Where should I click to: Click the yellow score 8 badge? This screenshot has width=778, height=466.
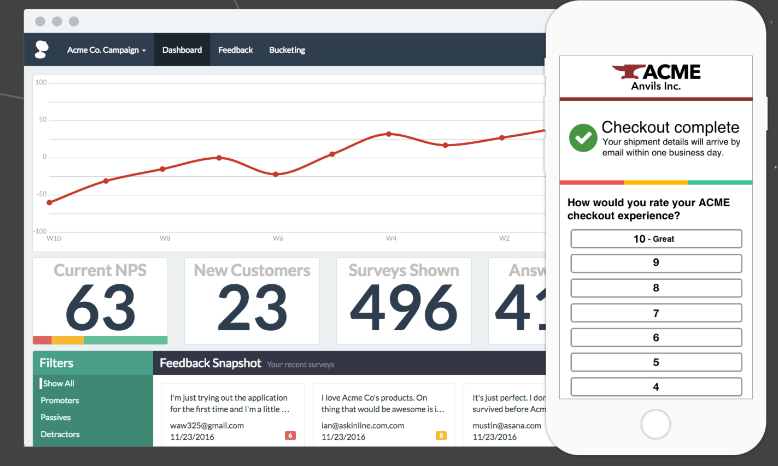441,435
